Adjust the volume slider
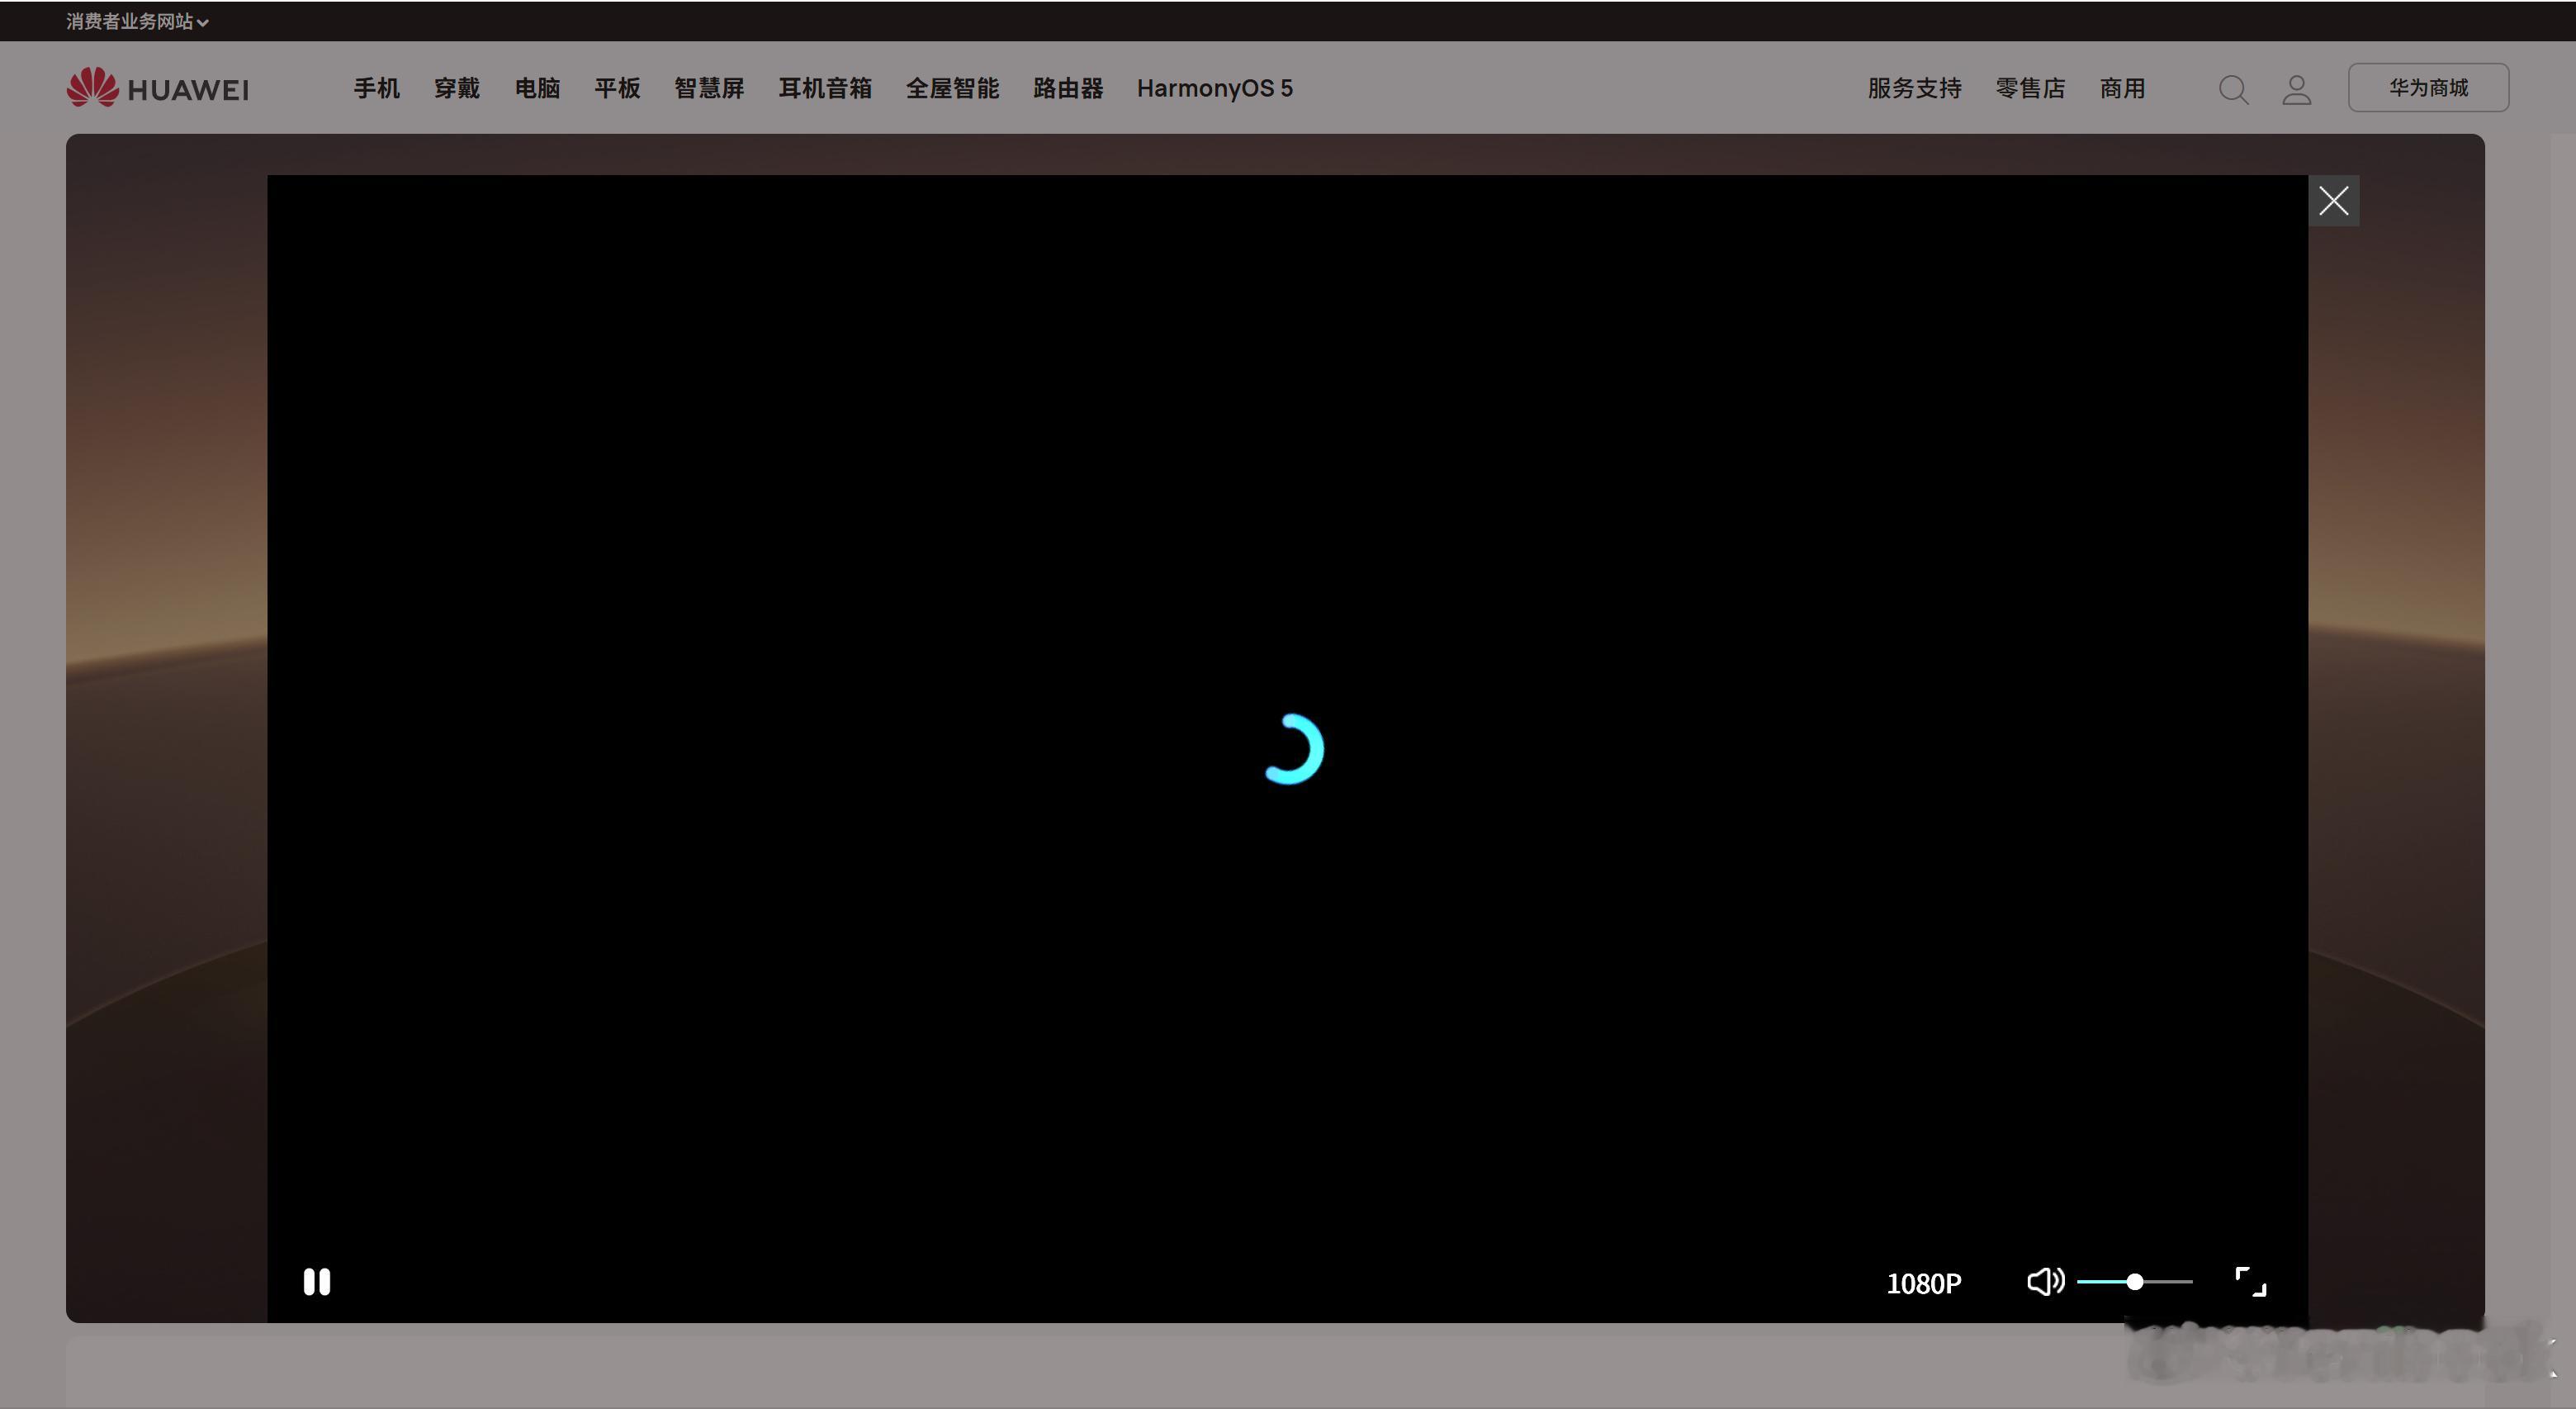This screenshot has width=2576, height=1409. (2135, 1281)
